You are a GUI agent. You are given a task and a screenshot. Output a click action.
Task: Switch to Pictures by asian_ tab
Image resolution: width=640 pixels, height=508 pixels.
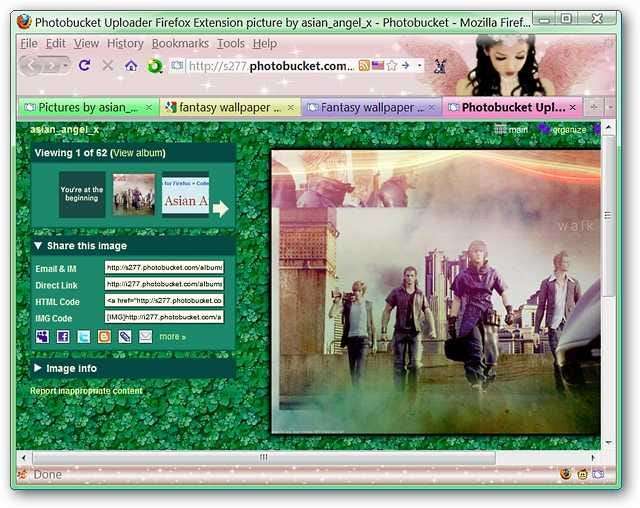(88, 107)
